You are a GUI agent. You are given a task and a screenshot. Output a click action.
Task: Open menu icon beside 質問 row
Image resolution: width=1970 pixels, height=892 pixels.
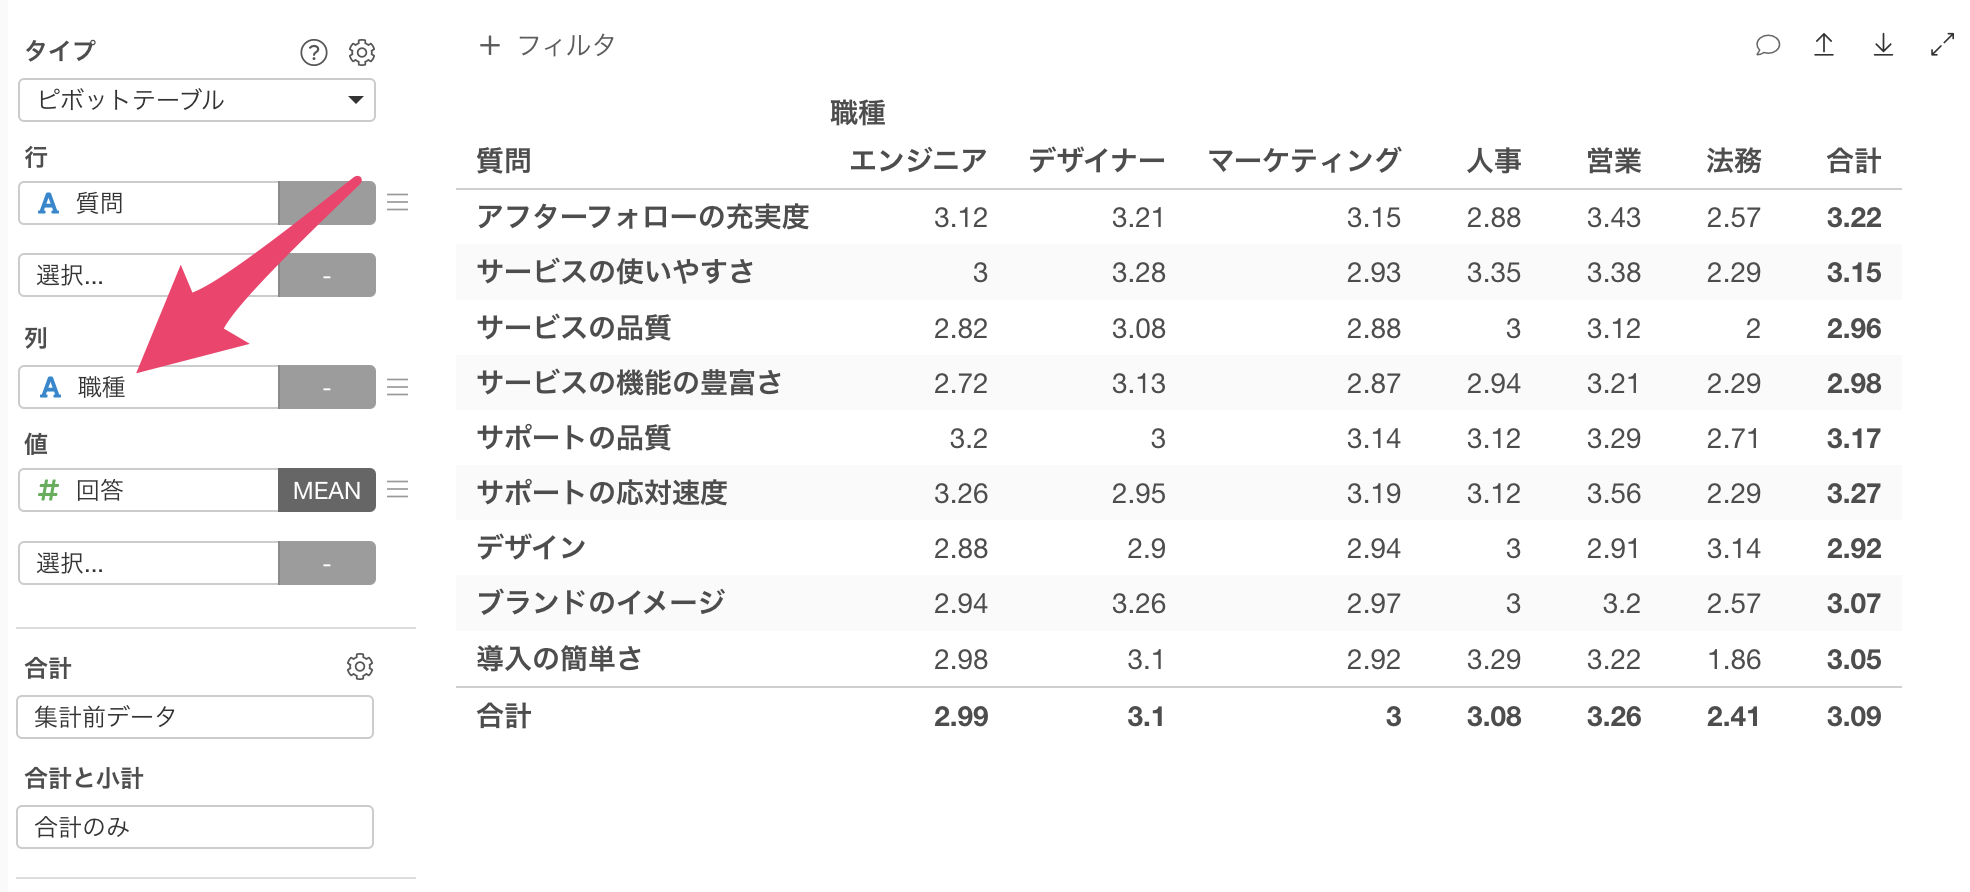[398, 203]
